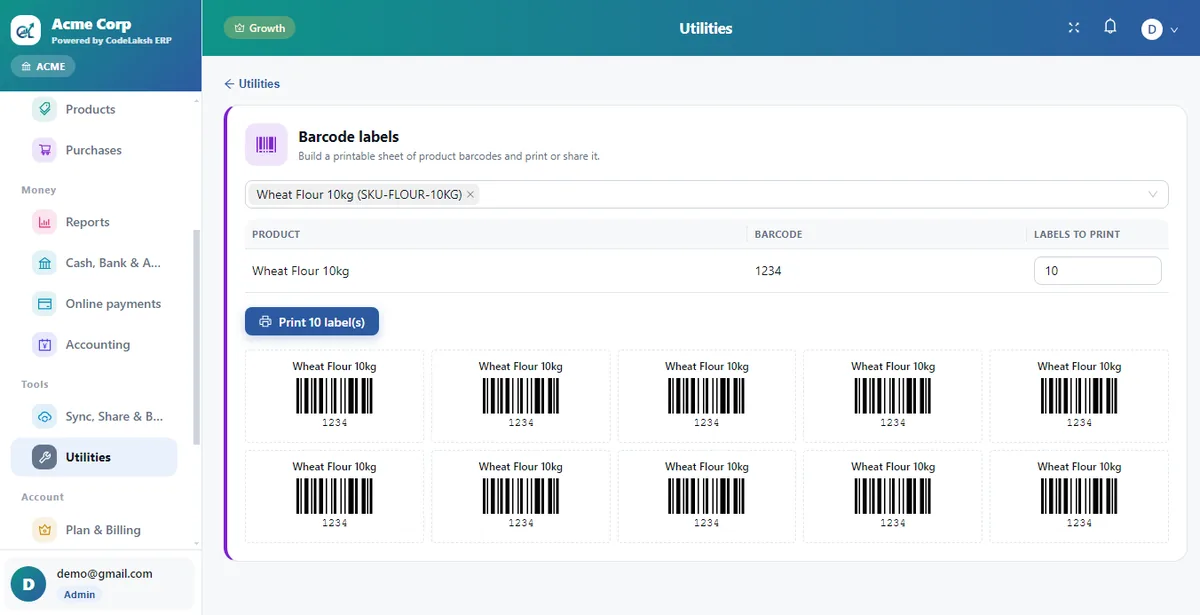
Task: Expand the product selector dropdown arrow
Action: [1153, 194]
